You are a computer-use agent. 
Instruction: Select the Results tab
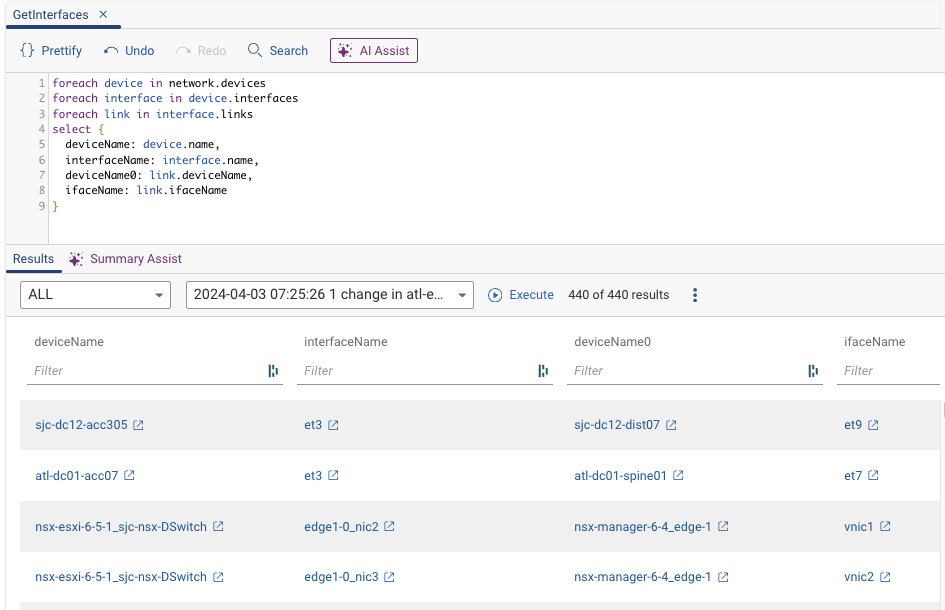click(33, 259)
